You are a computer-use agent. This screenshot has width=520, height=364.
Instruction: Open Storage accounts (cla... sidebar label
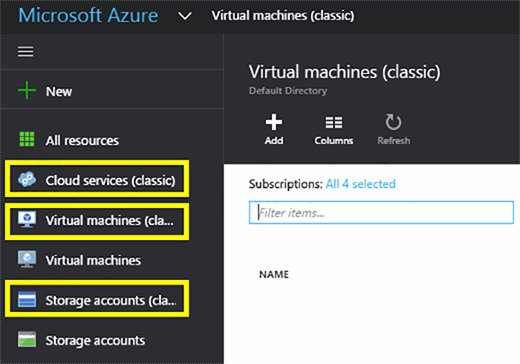111,301
